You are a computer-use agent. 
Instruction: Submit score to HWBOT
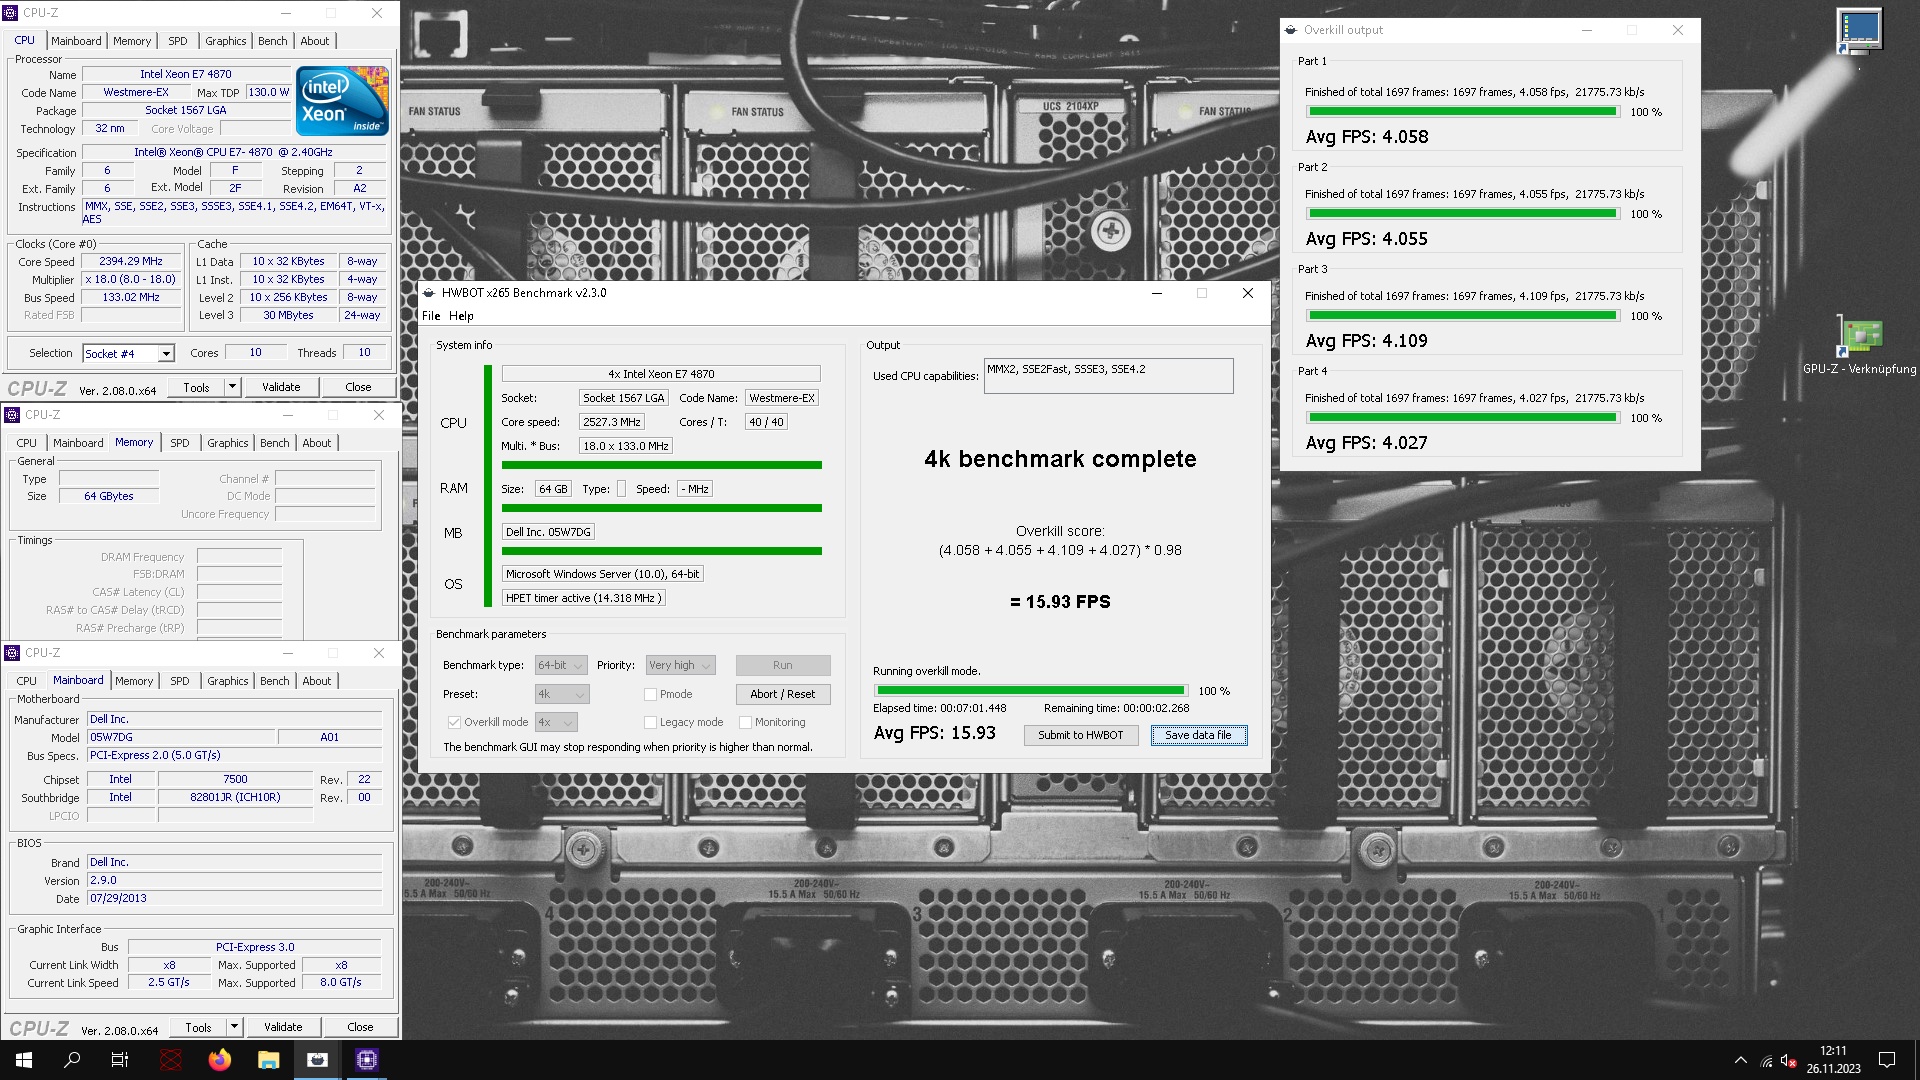(x=1081, y=735)
